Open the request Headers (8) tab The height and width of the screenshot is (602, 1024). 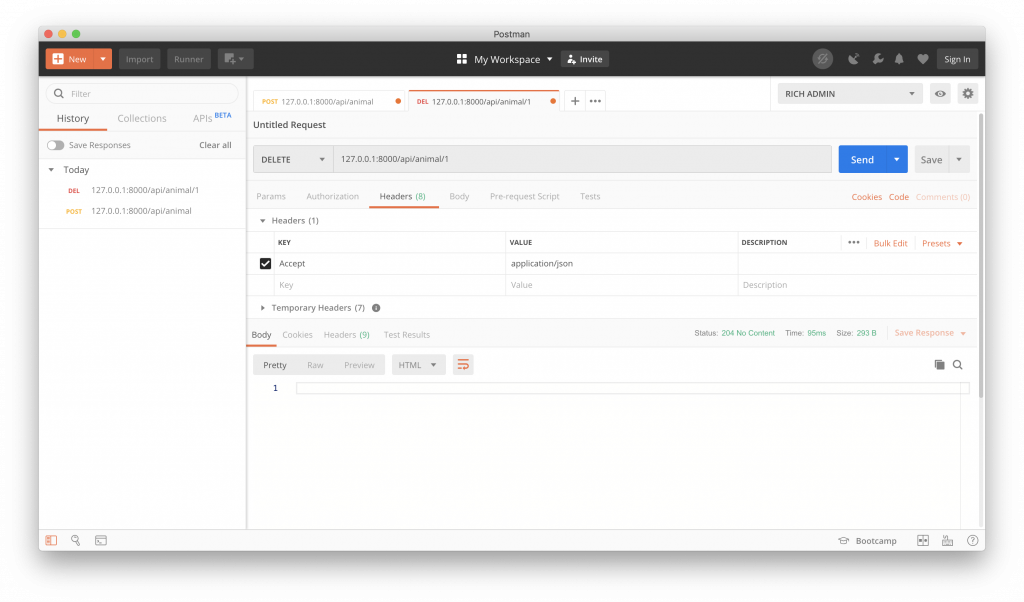tap(402, 197)
